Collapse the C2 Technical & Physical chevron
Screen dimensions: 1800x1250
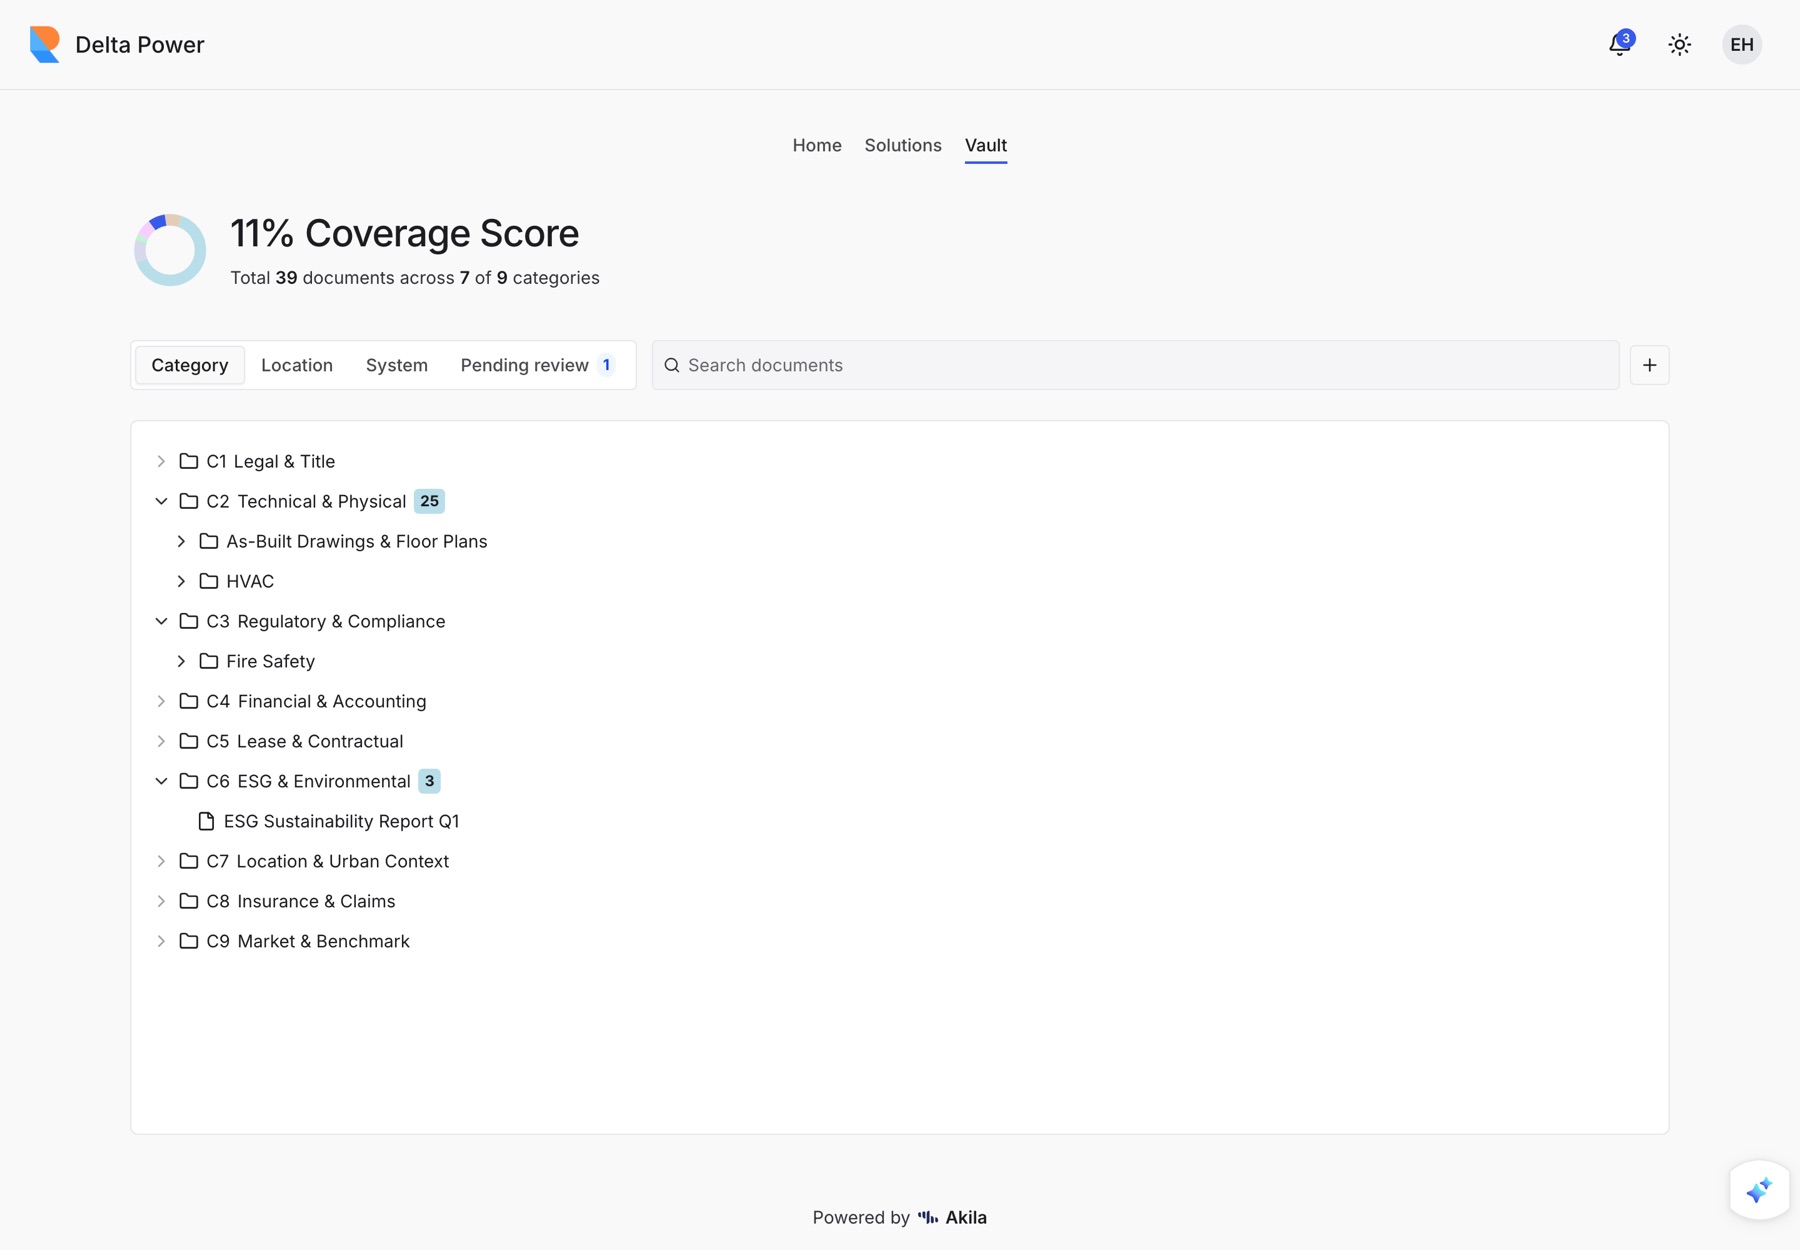tap(161, 501)
